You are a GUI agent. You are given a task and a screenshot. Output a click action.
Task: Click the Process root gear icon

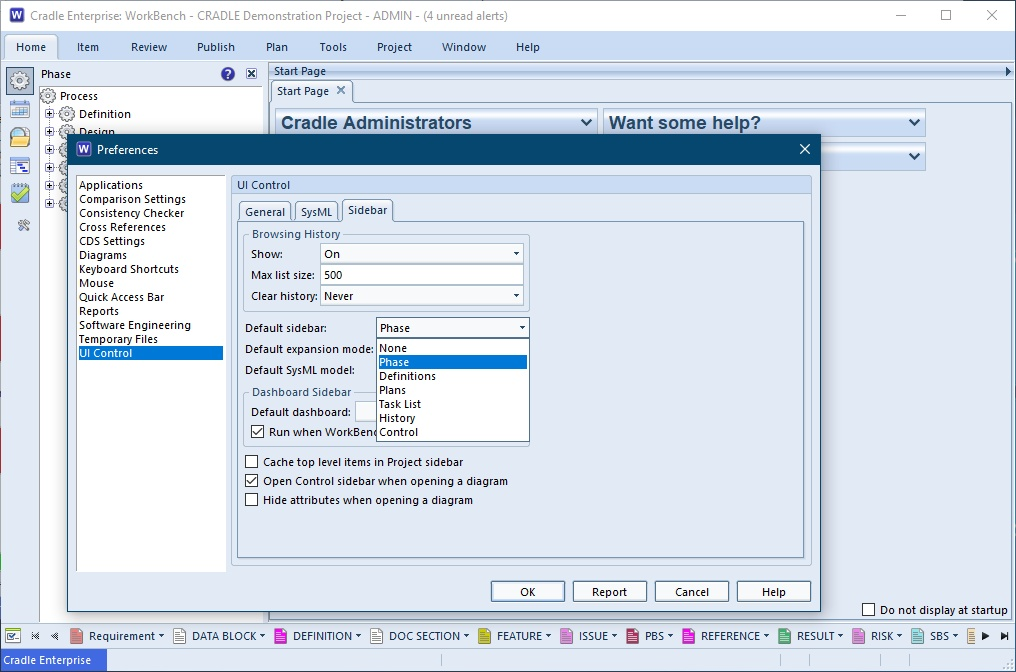48,96
